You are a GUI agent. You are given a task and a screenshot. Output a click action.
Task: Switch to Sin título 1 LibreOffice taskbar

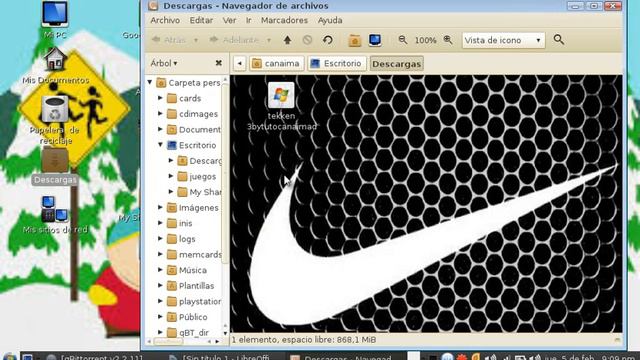click(219, 357)
